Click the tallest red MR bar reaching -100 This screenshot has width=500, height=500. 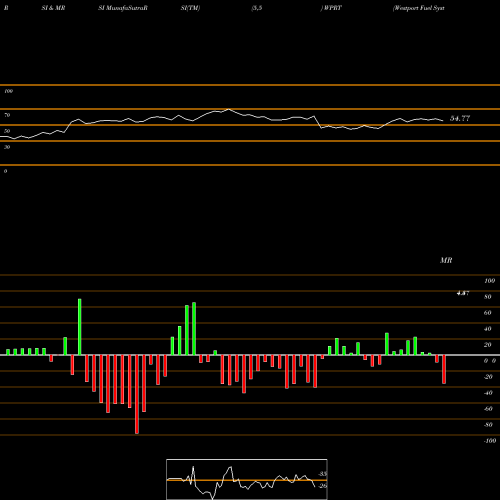click(x=137, y=394)
